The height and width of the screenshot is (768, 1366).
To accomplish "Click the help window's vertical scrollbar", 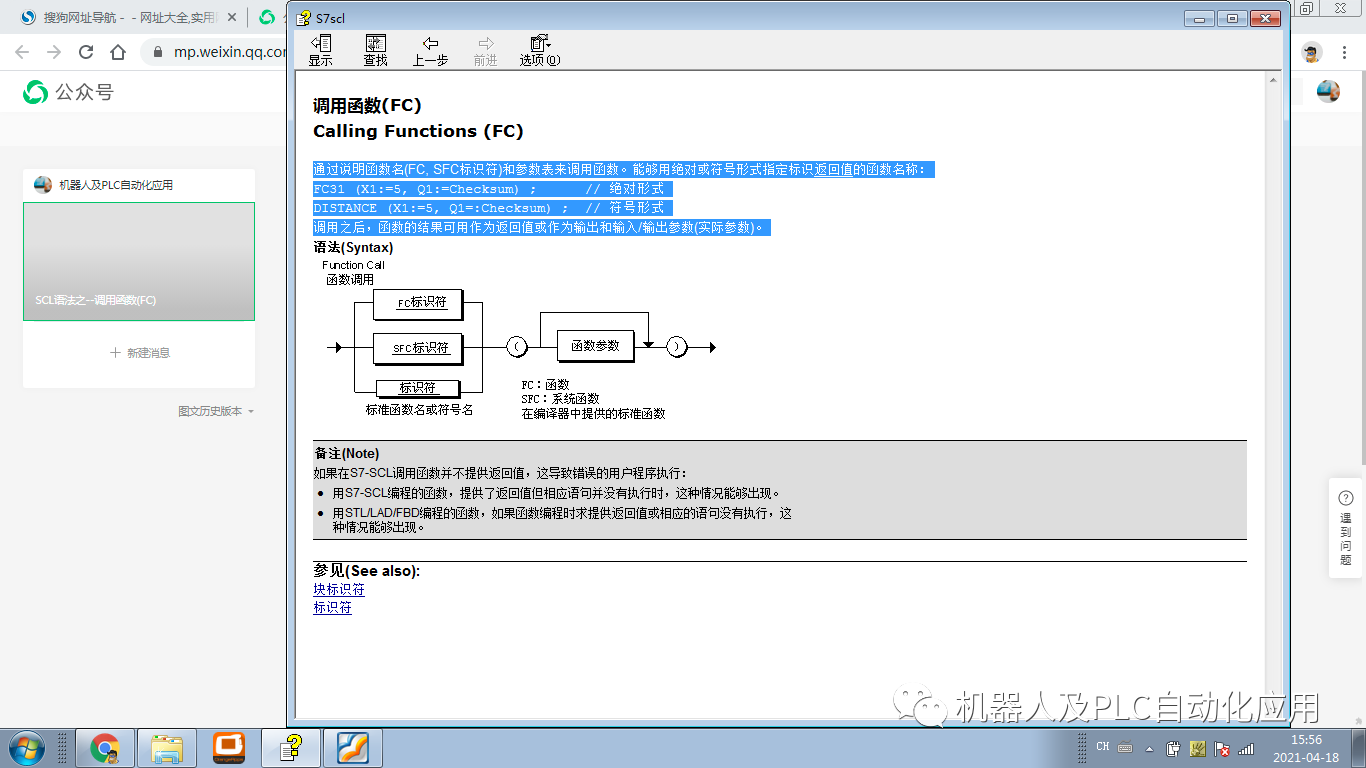I will tap(1274, 400).
